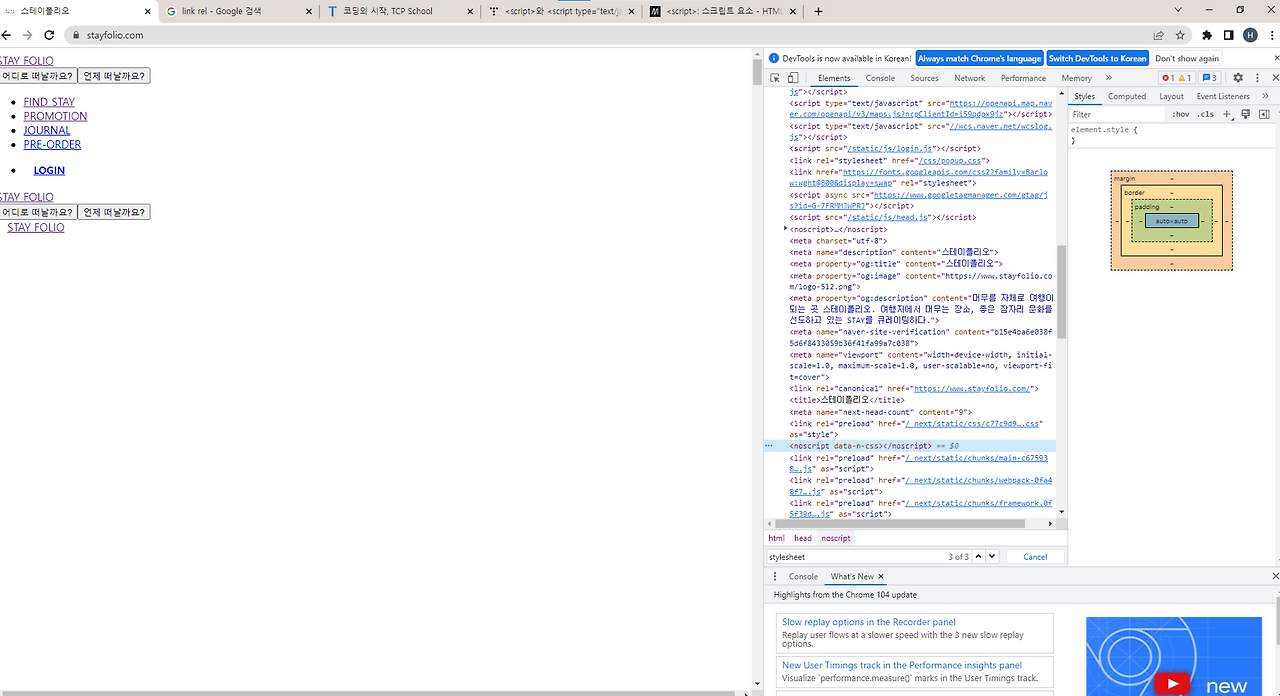Open the Chrome extensions puzzle icon

(1207, 35)
